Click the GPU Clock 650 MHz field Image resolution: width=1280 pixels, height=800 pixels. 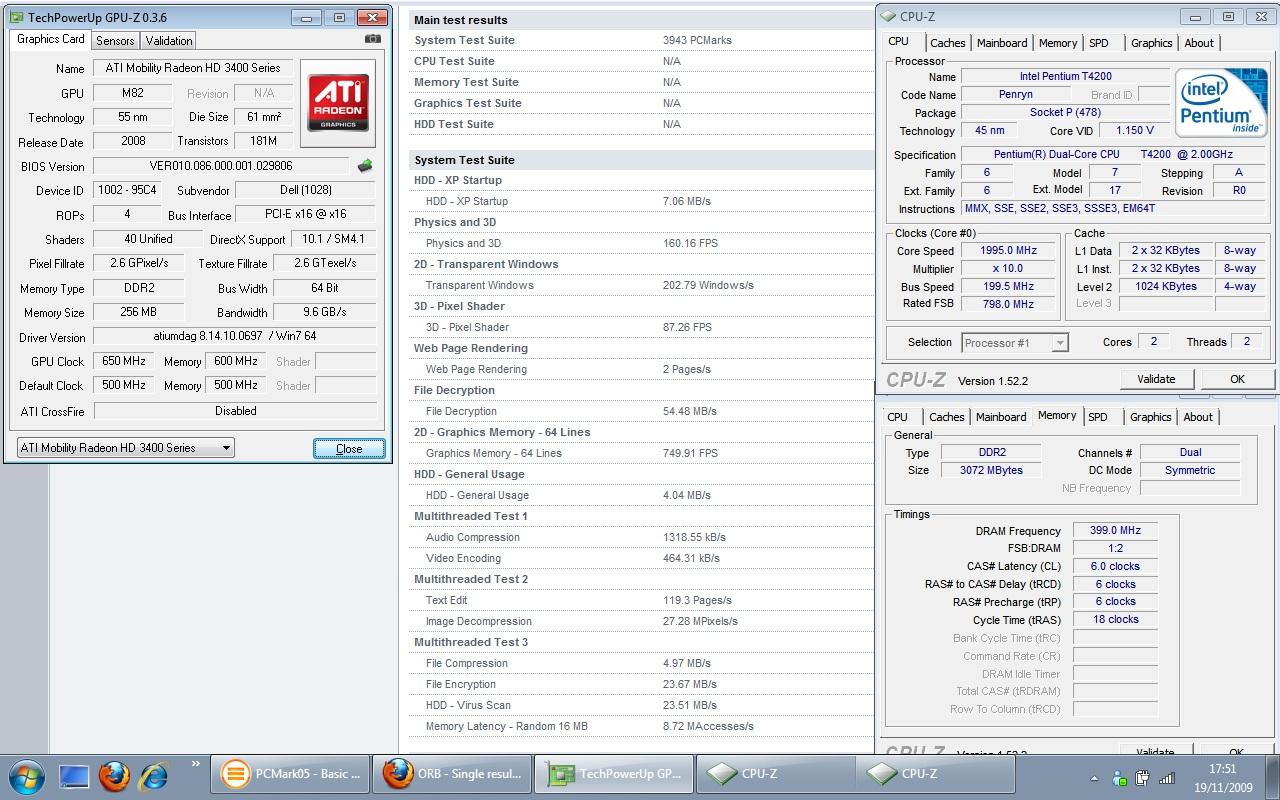click(124, 361)
